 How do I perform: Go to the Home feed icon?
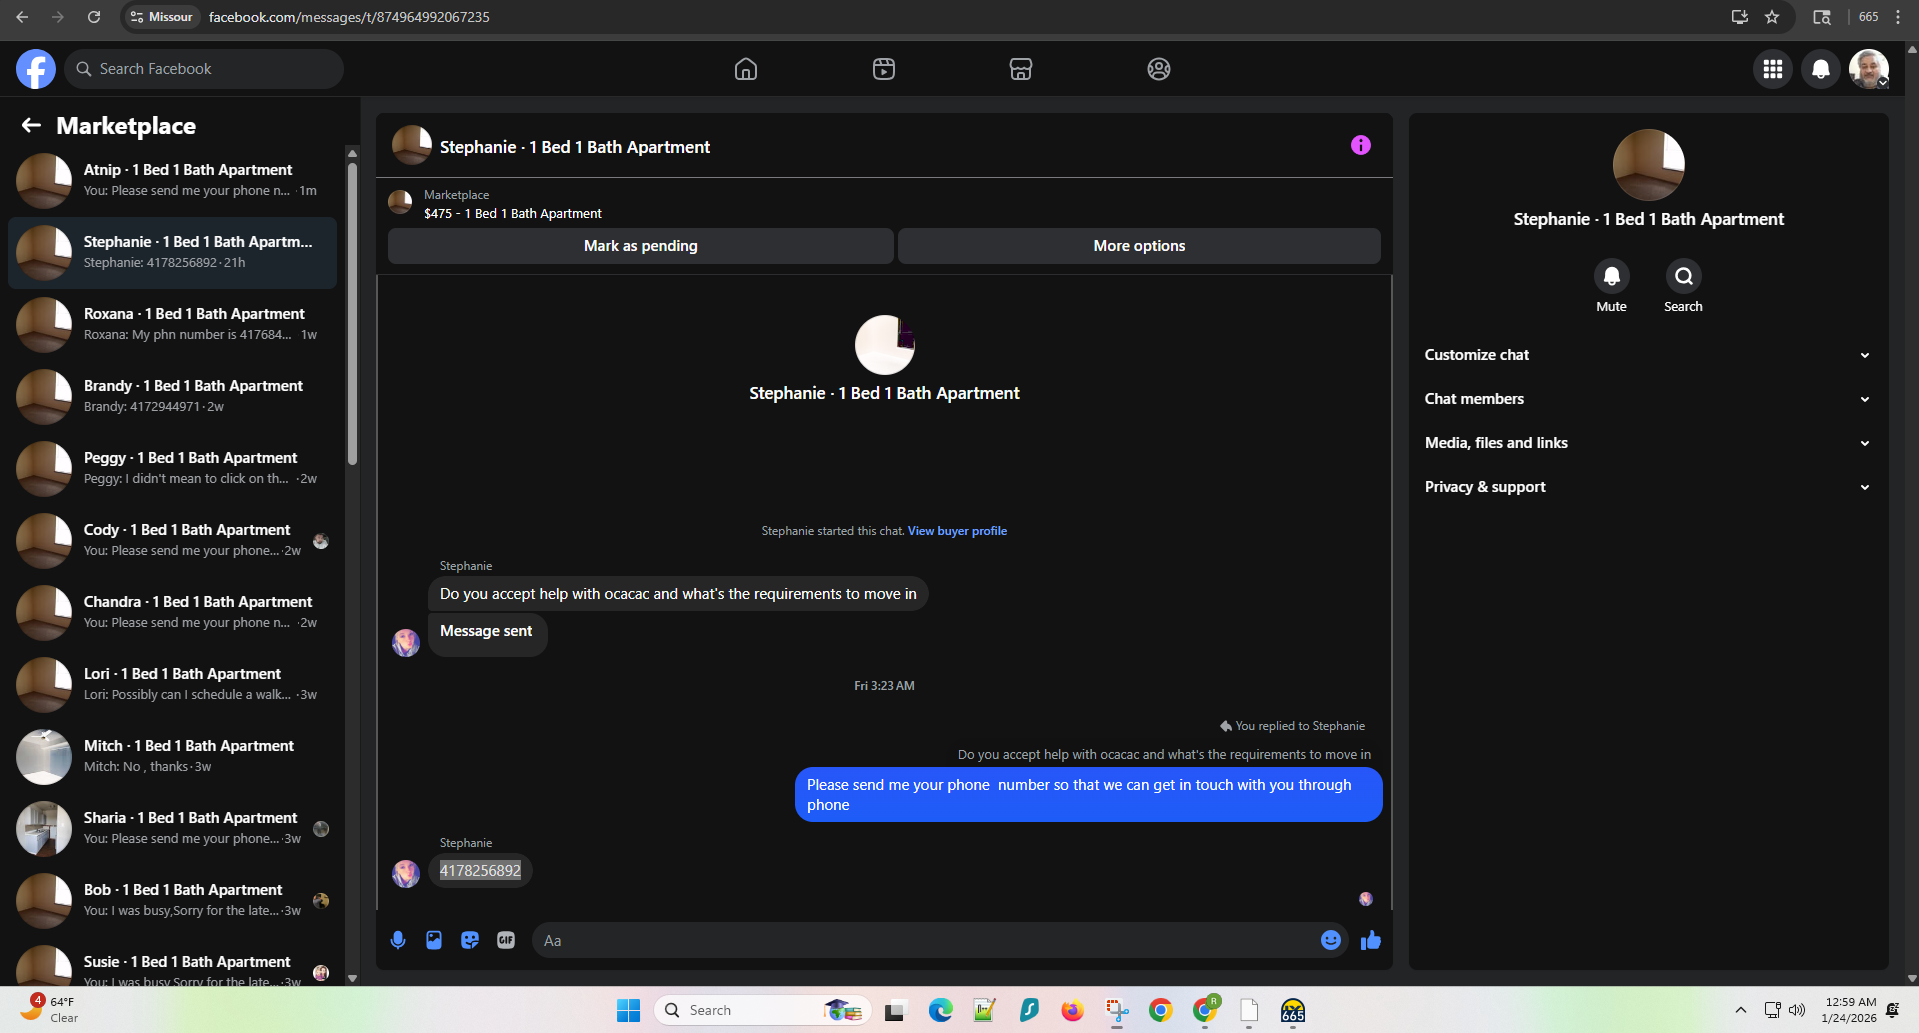(x=746, y=69)
